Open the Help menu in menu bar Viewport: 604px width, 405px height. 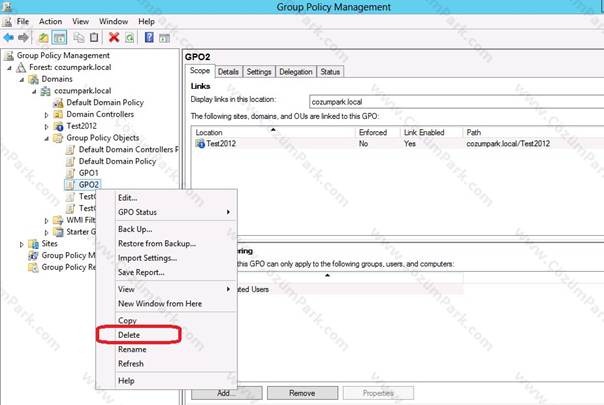click(146, 22)
